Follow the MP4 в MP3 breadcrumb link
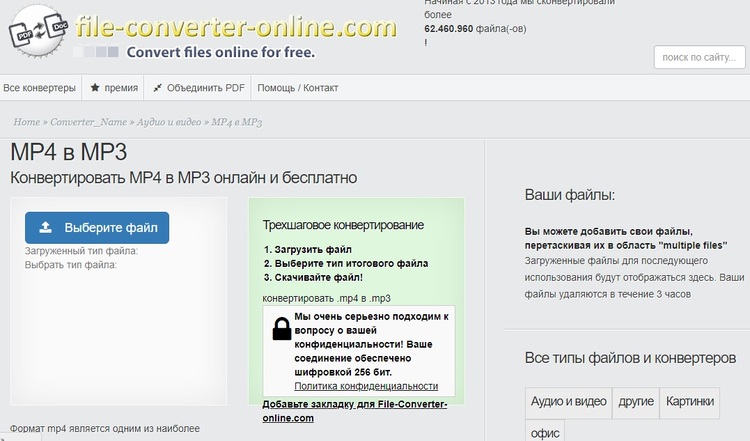Screen dimensions: 750x441 237,122
